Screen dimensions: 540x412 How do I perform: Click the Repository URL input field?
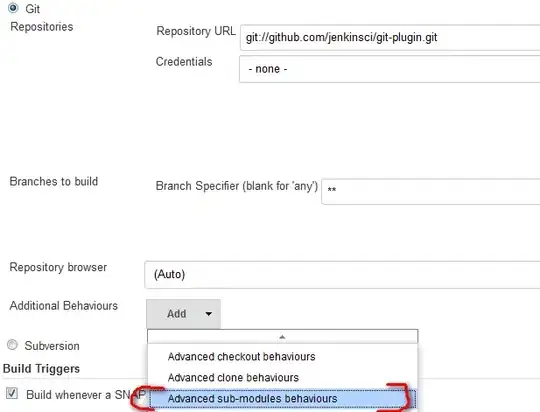390,38
